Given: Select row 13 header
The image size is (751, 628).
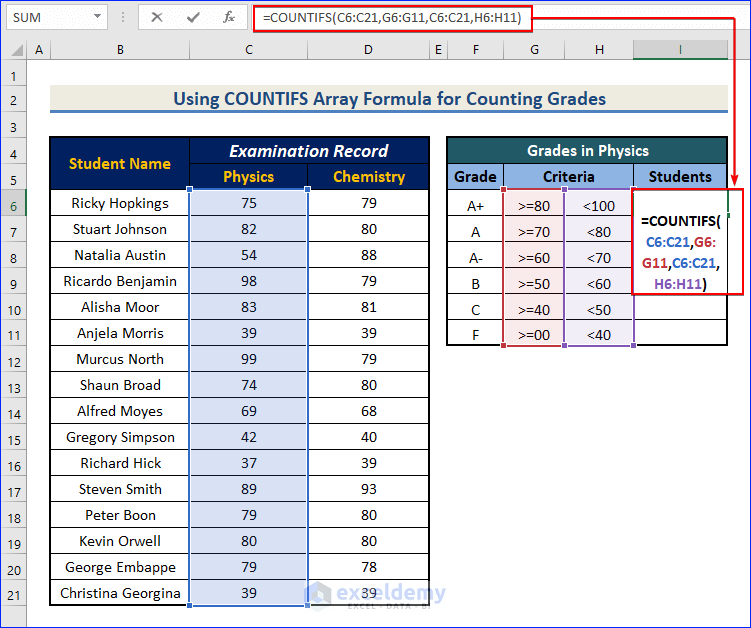Looking at the screenshot, I should [x=14, y=385].
